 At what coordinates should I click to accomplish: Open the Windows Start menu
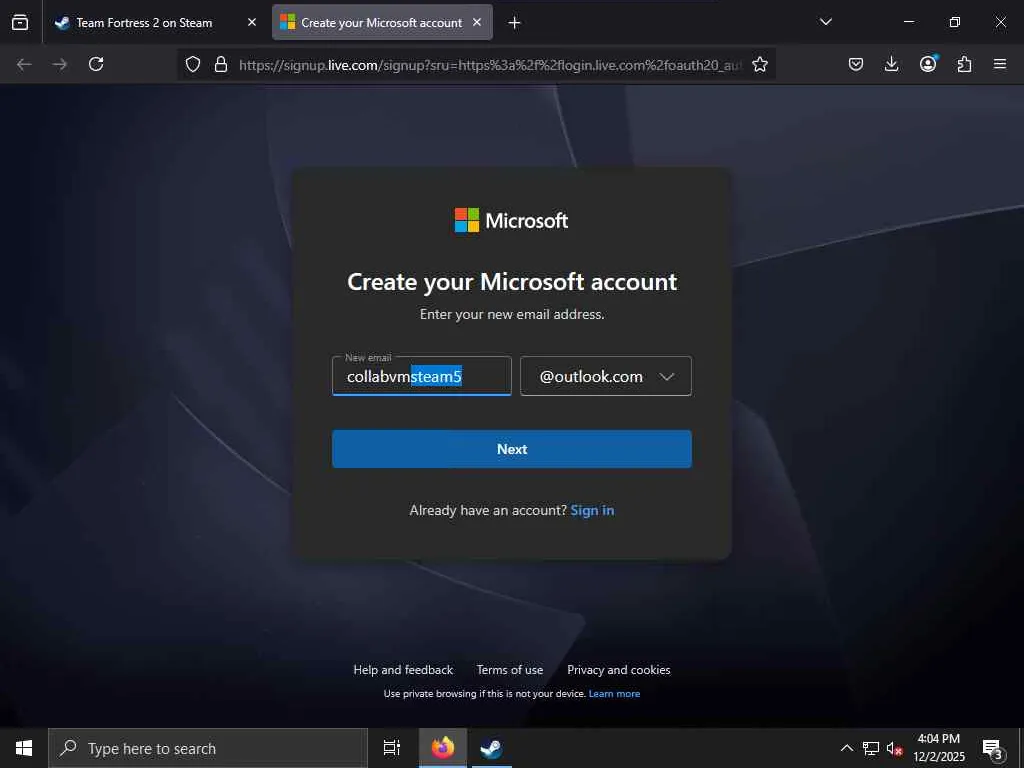[x=24, y=748]
